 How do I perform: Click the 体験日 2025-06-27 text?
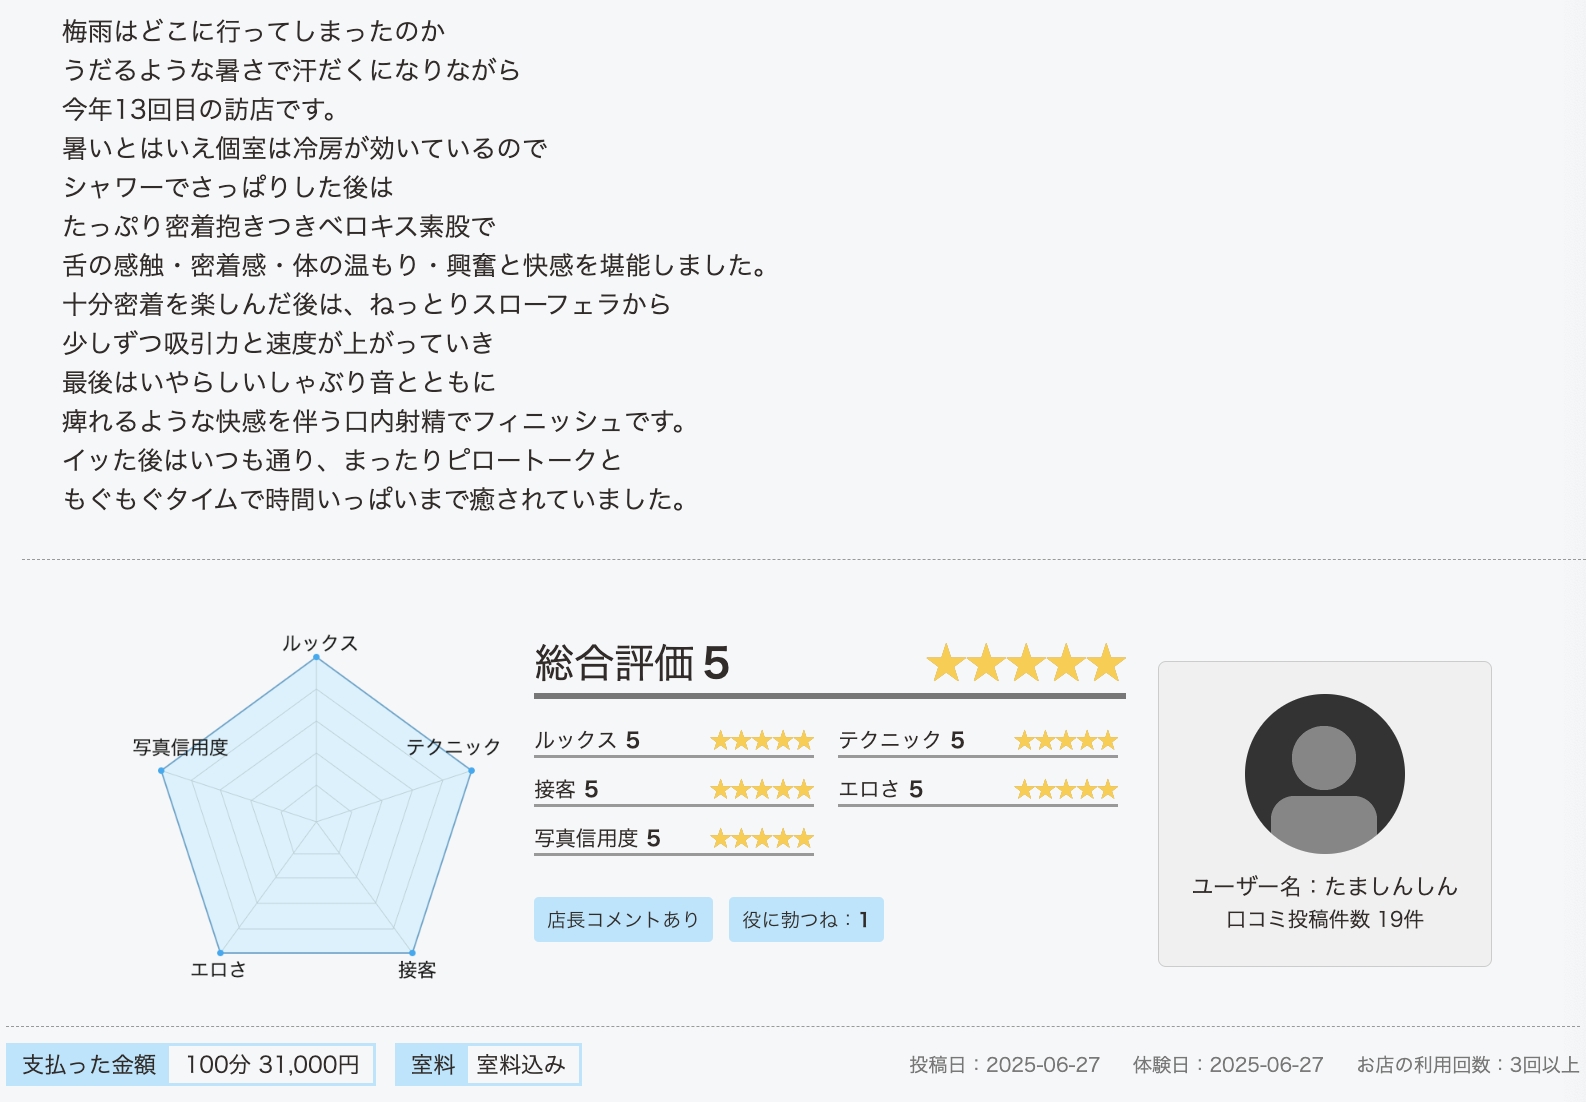pos(1228,1065)
